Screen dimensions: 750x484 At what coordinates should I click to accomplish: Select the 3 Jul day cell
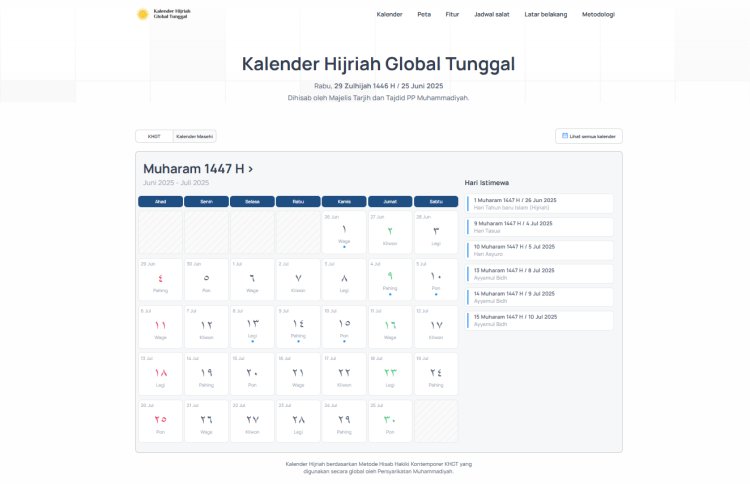(344, 279)
